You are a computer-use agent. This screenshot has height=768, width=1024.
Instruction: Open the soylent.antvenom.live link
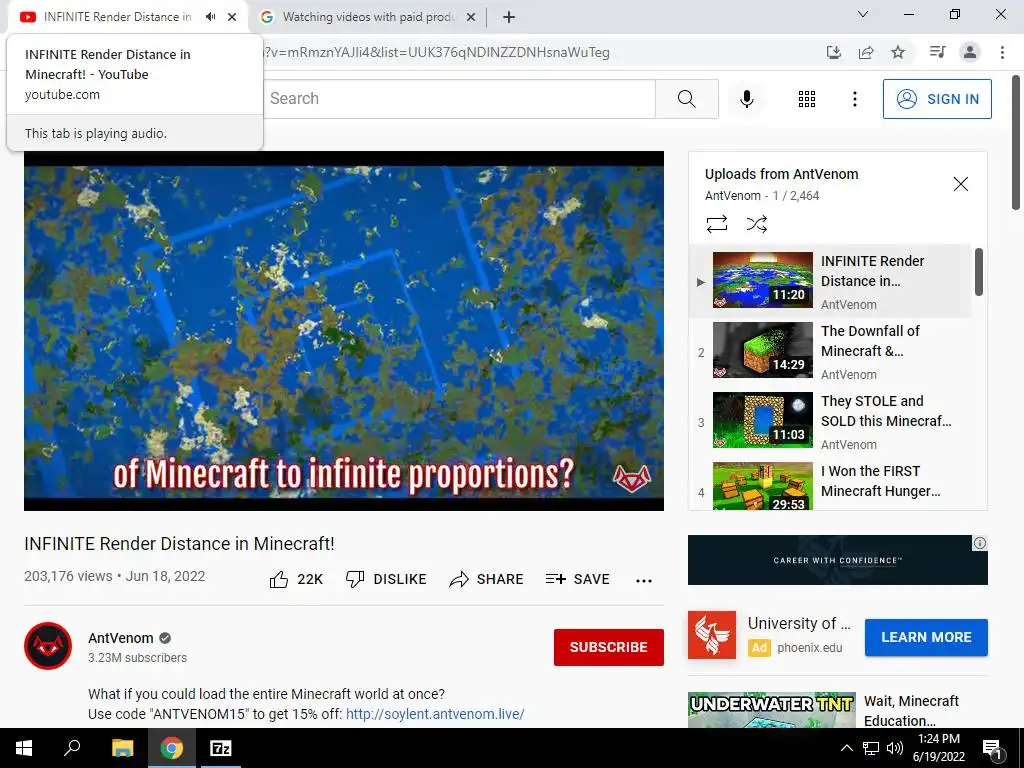pyautogui.click(x=435, y=714)
